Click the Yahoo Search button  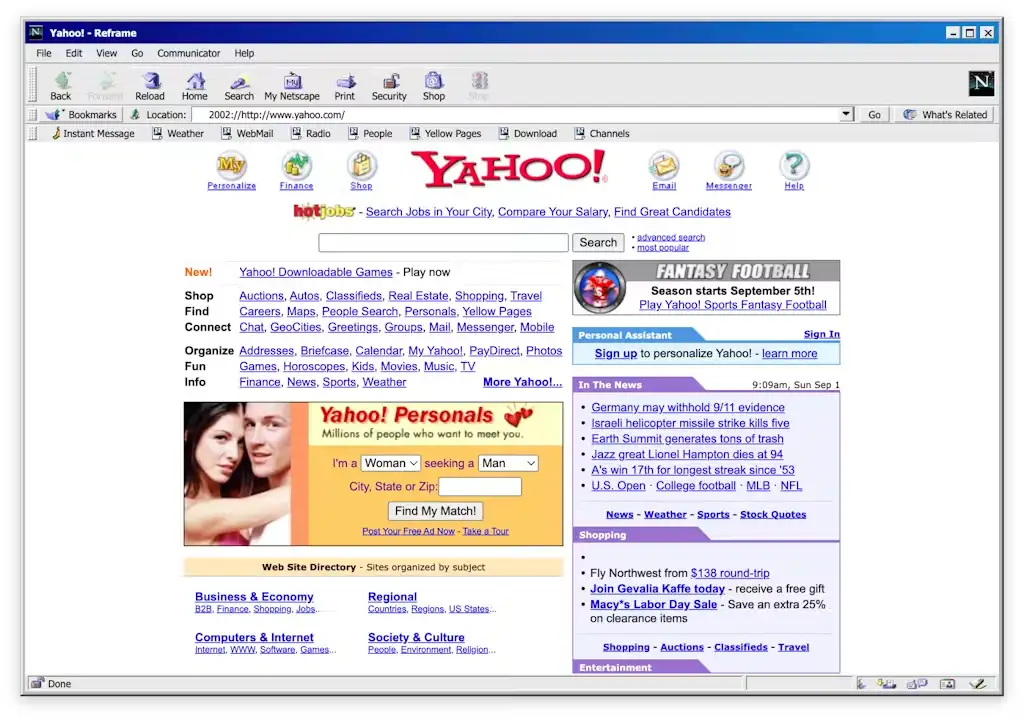point(598,242)
